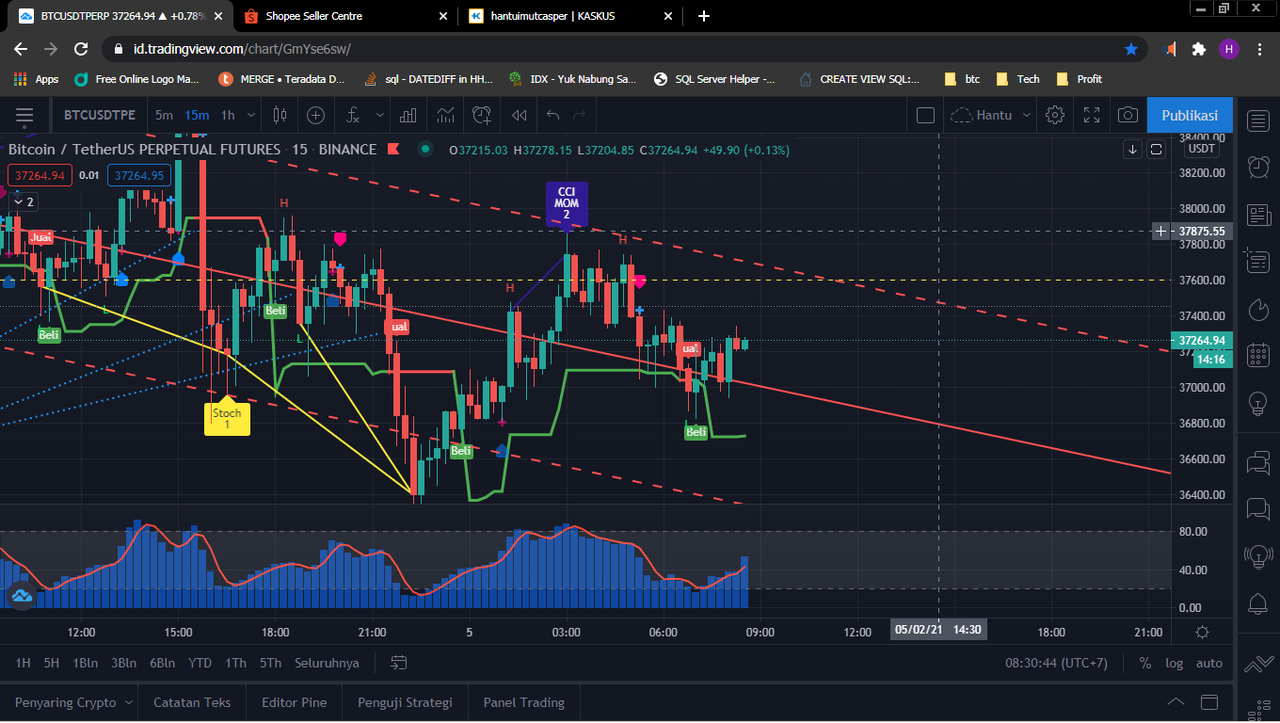Click the blue buy price 37264.95 button
The height and width of the screenshot is (723, 1280).
[x=139, y=175]
